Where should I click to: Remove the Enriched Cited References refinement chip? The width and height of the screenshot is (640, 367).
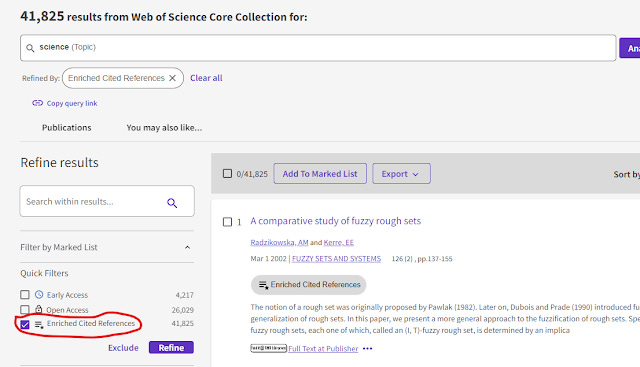point(173,78)
